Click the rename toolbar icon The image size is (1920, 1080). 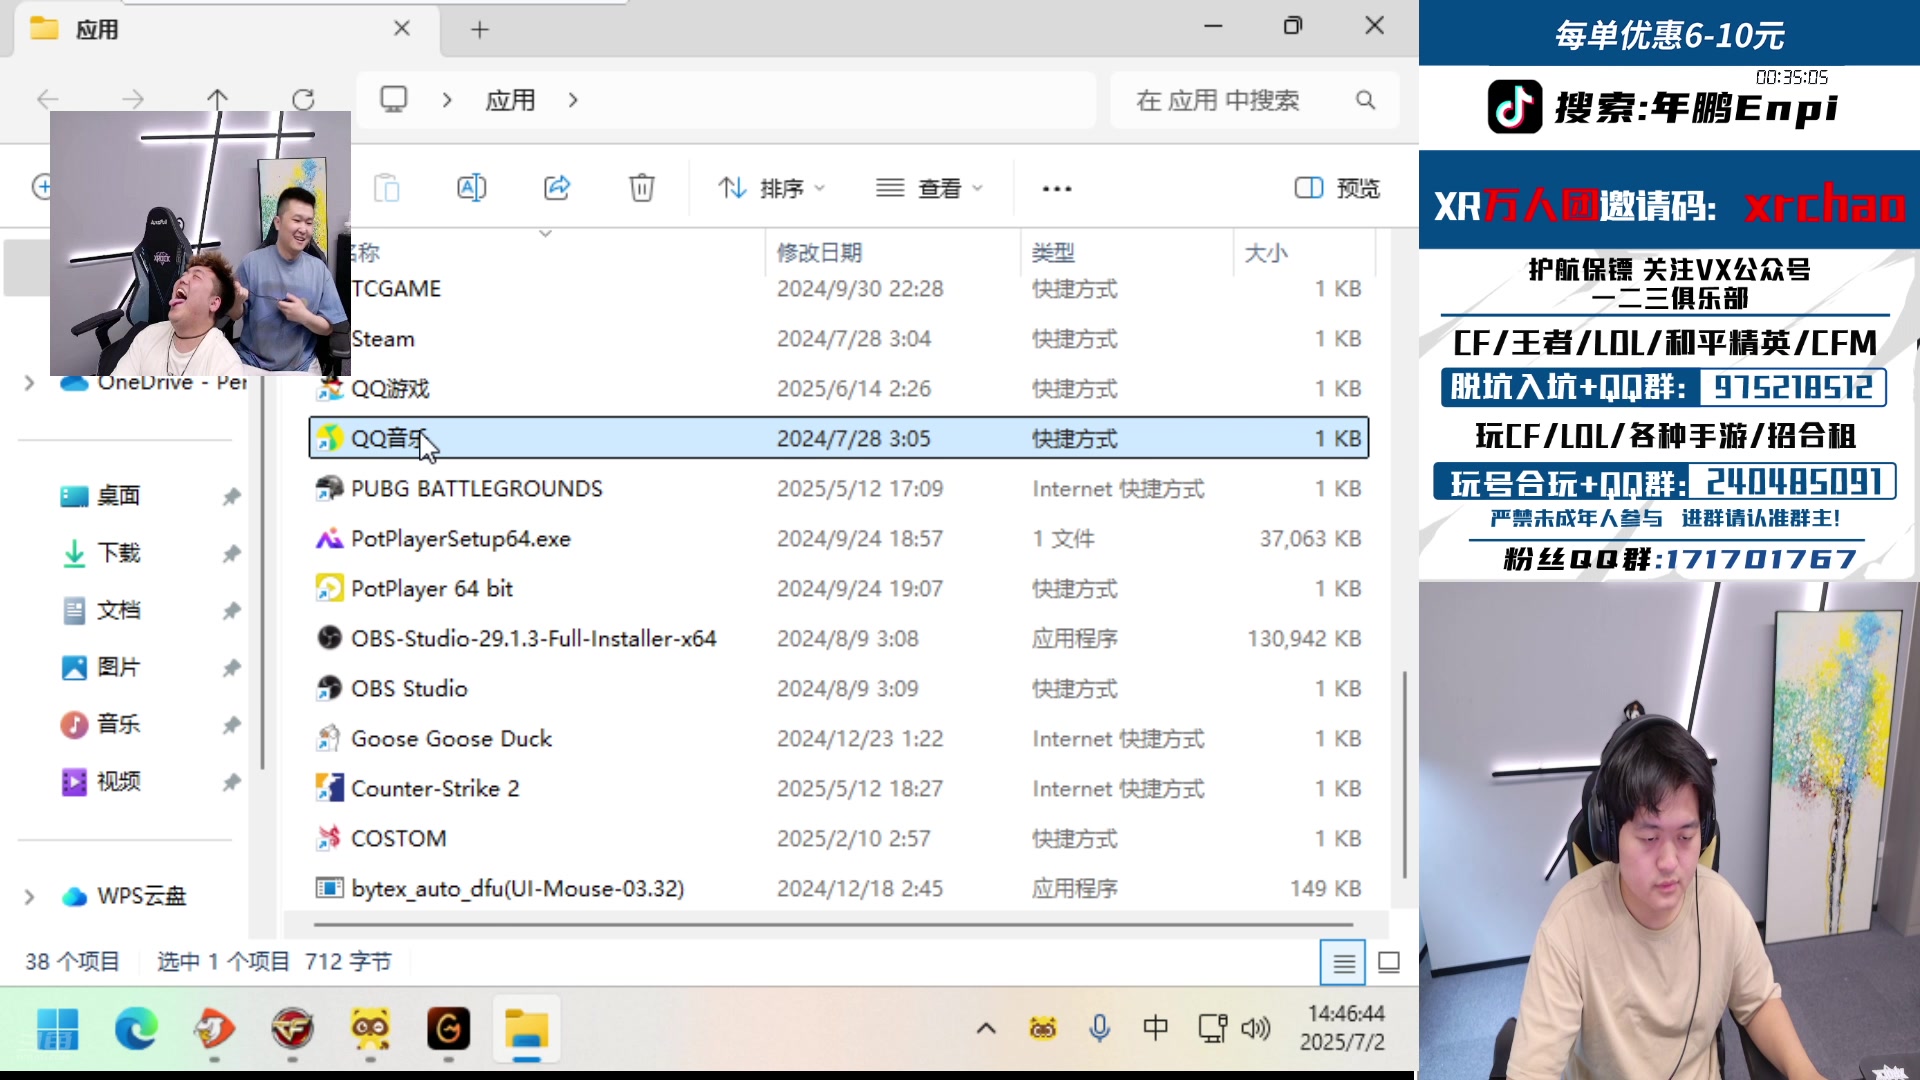click(x=471, y=187)
